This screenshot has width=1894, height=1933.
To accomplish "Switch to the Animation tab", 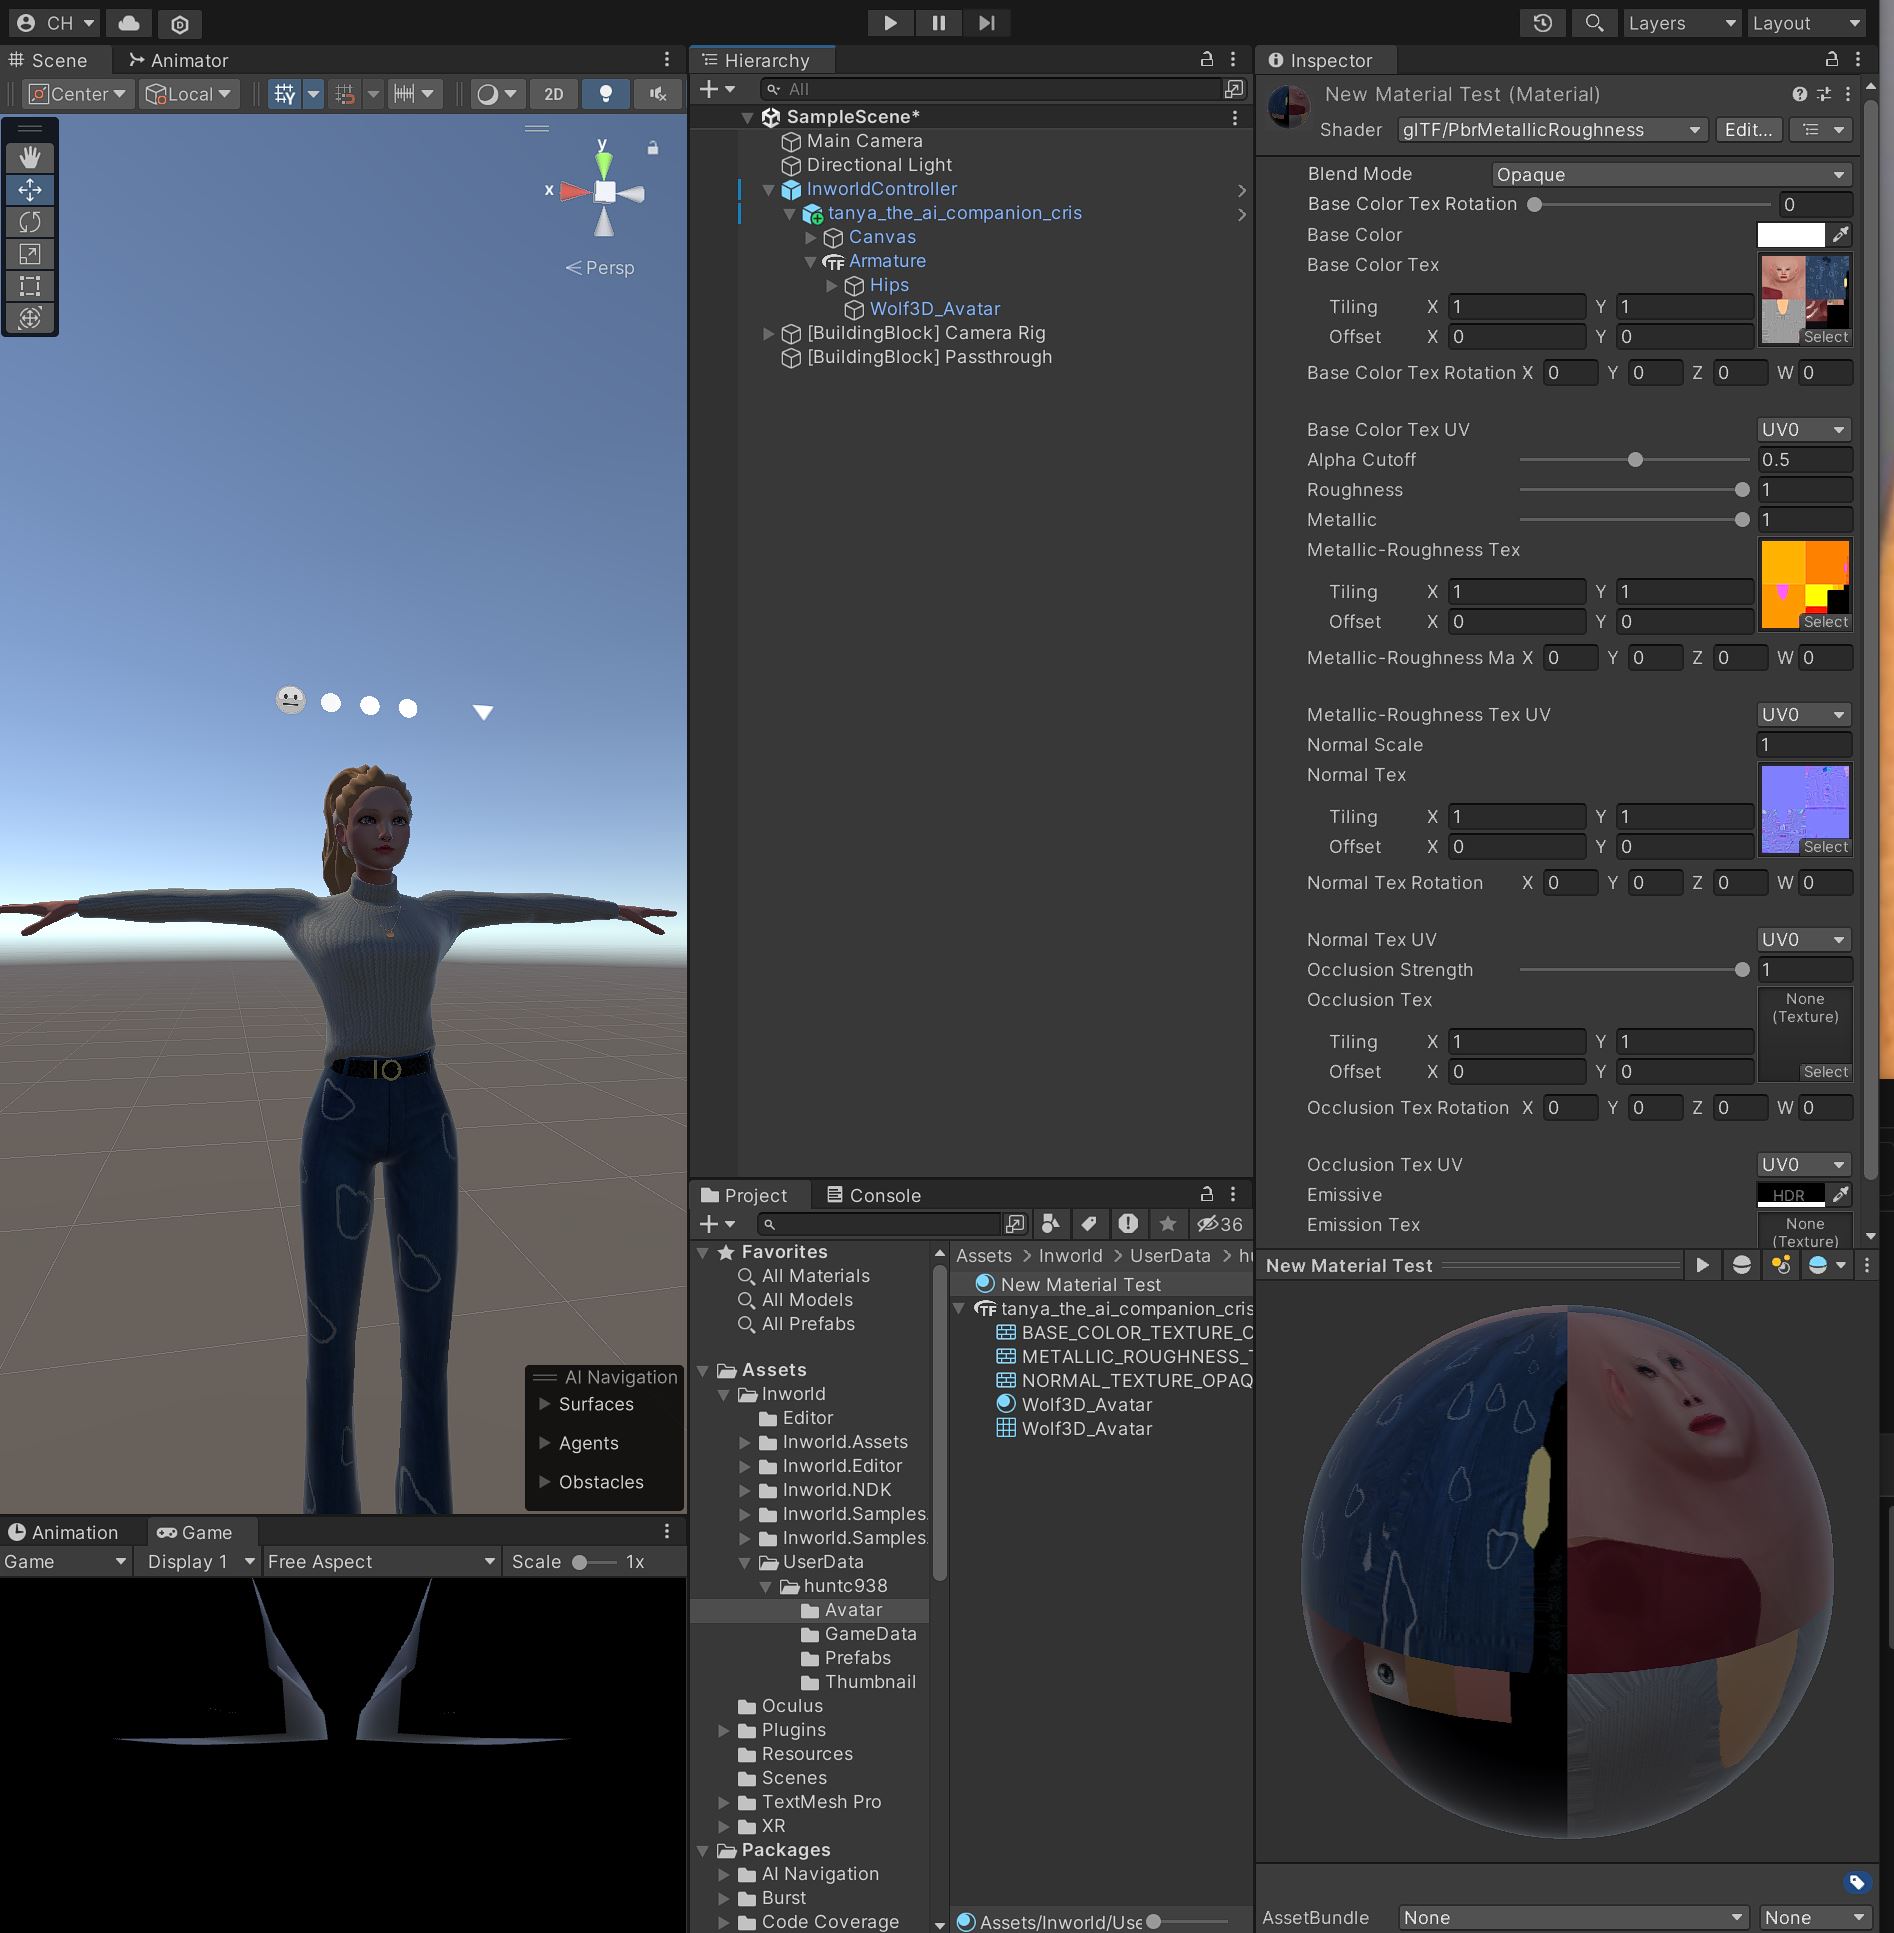I will tap(63, 1532).
